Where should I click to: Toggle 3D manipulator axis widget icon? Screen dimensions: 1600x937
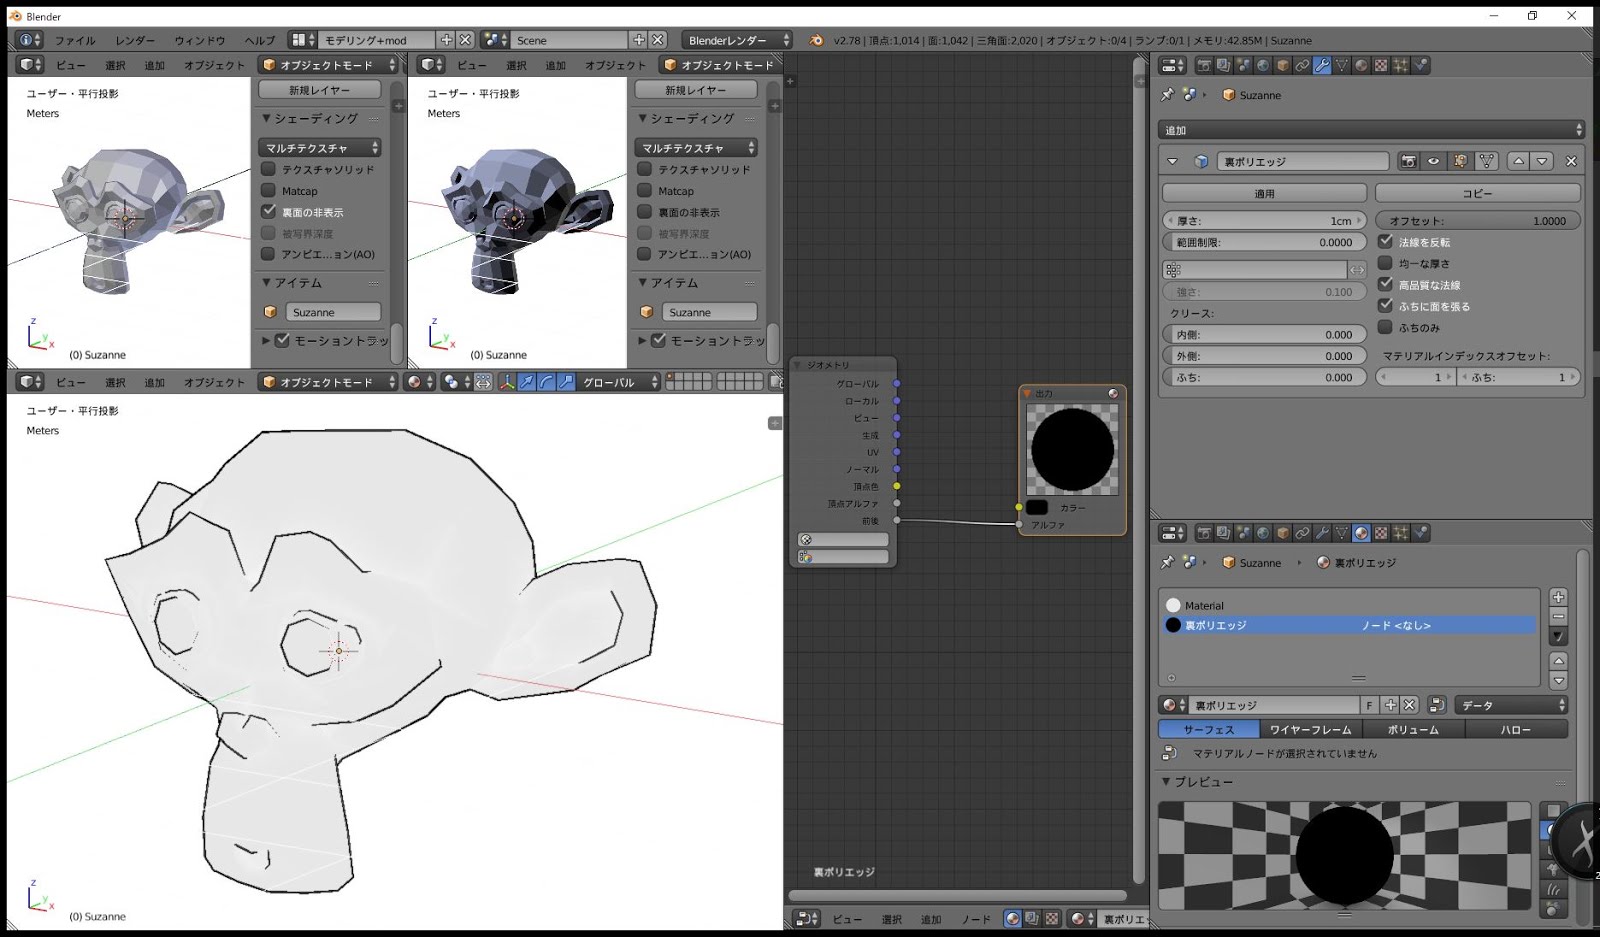click(x=507, y=382)
